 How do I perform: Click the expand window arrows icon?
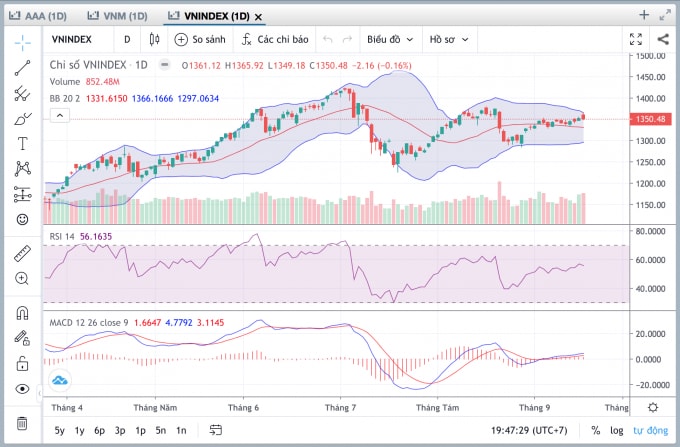665,16
